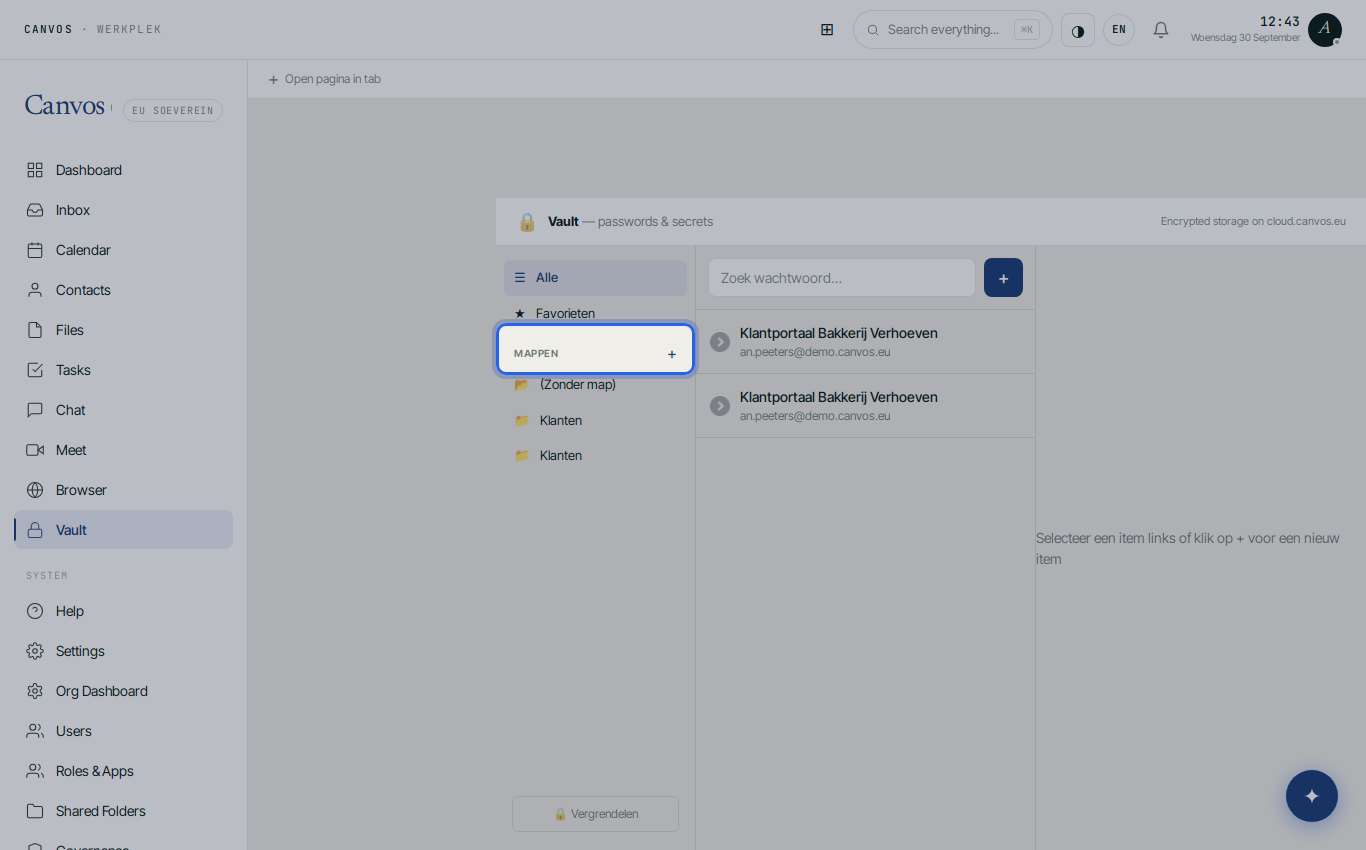
Task: Switch language using the EN button
Action: tap(1119, 30)
